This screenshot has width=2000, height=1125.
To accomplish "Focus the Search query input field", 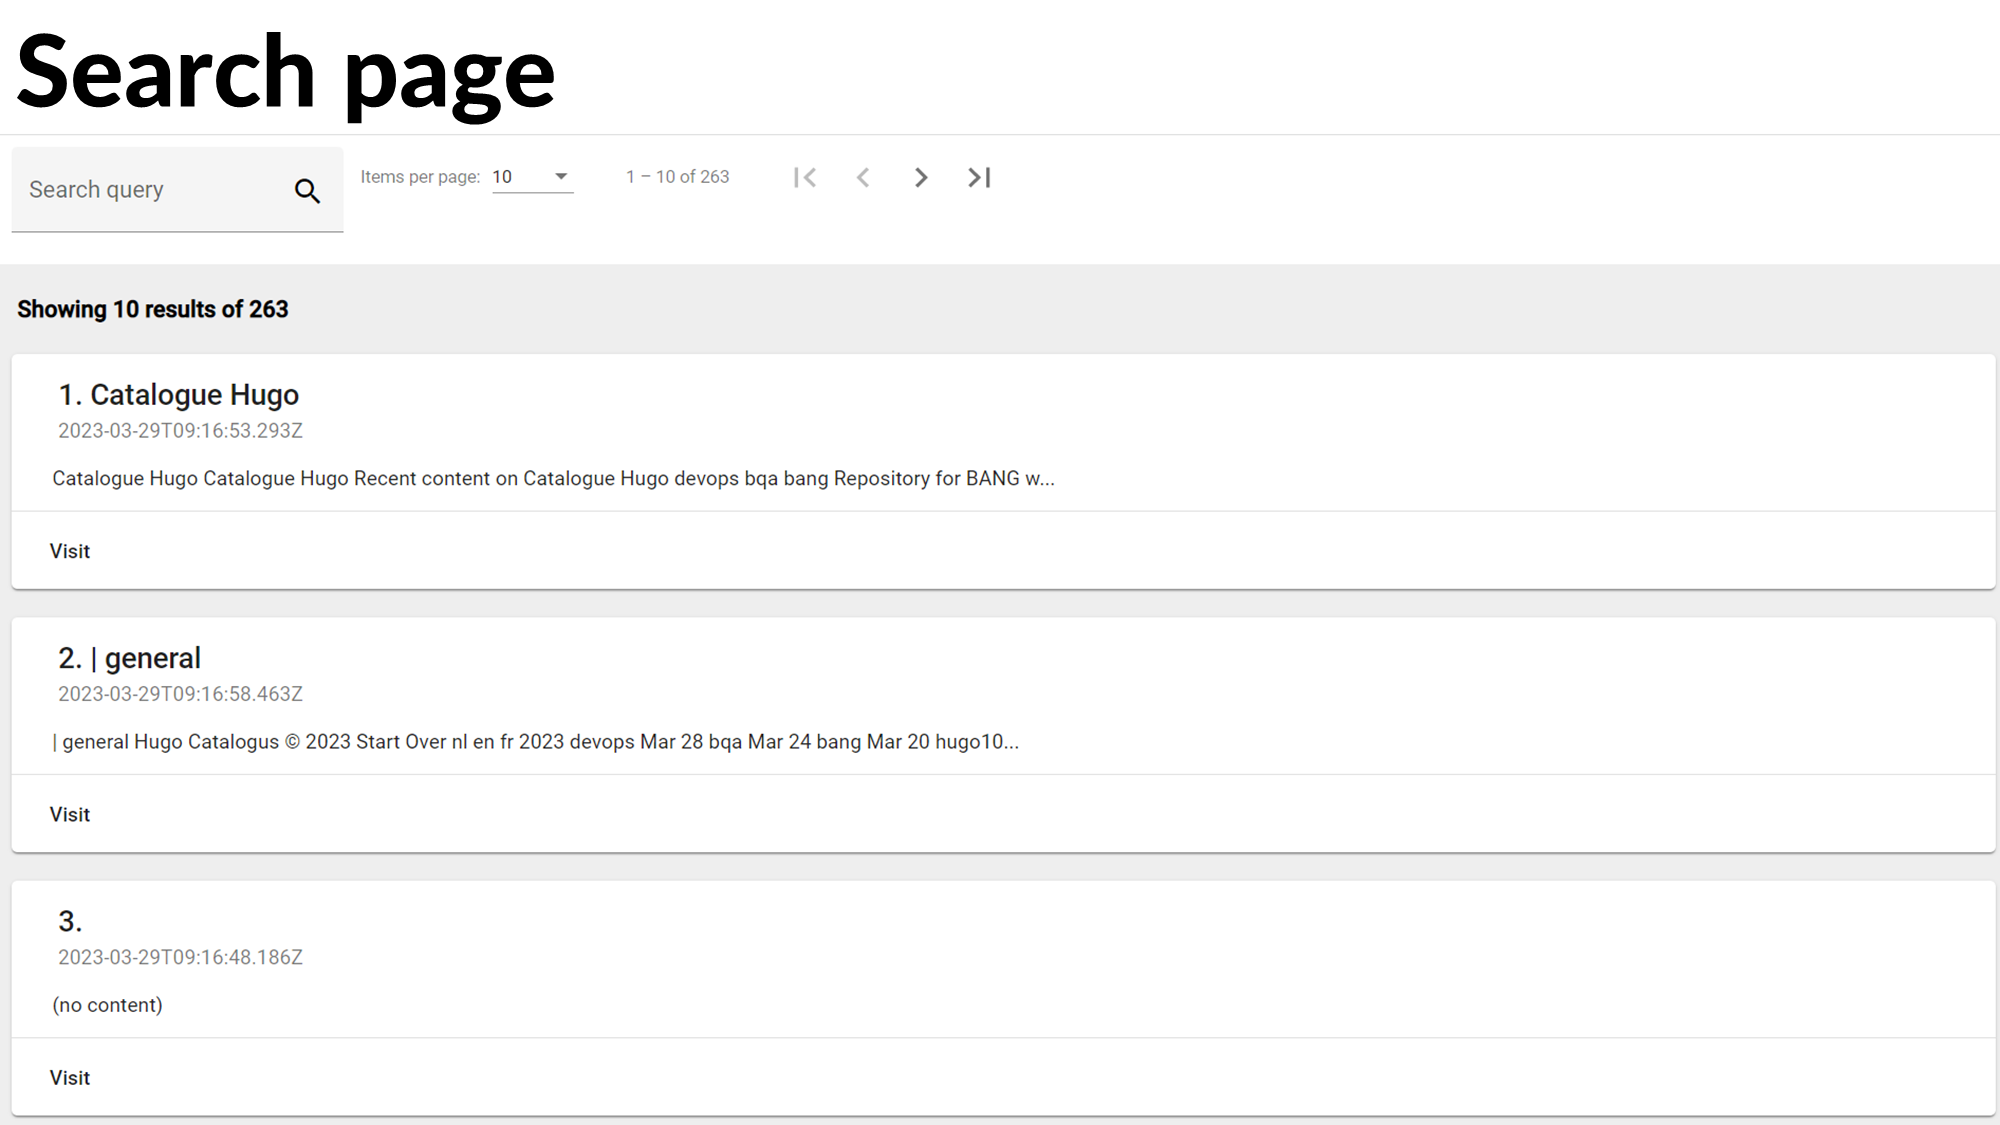I will coord(150,190).
